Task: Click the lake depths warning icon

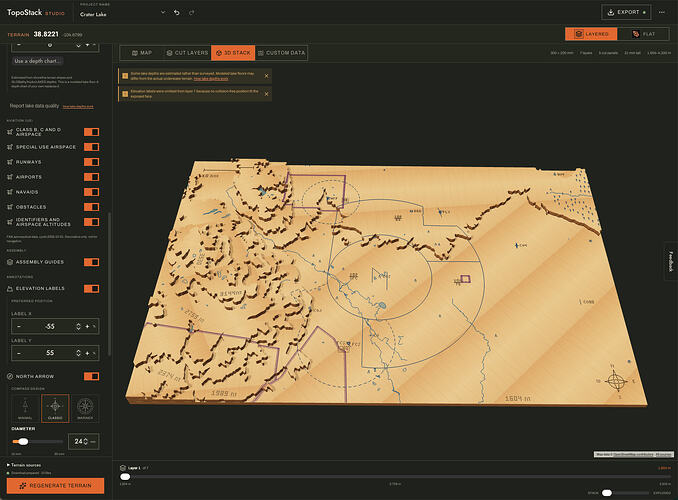Action: click(125, 76)
